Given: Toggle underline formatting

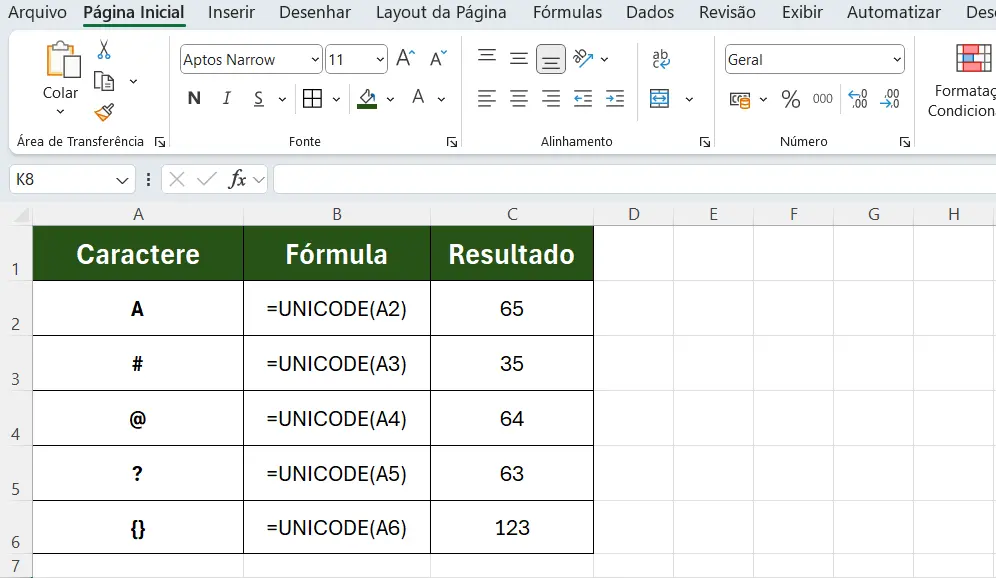Looking at the screenshot, I should 258,98.
